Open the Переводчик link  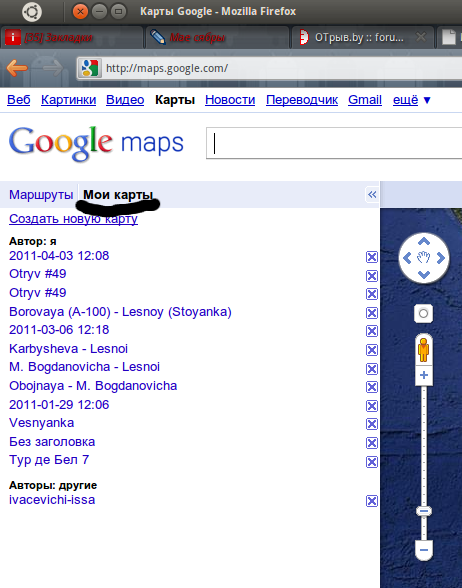pos(302,100)
